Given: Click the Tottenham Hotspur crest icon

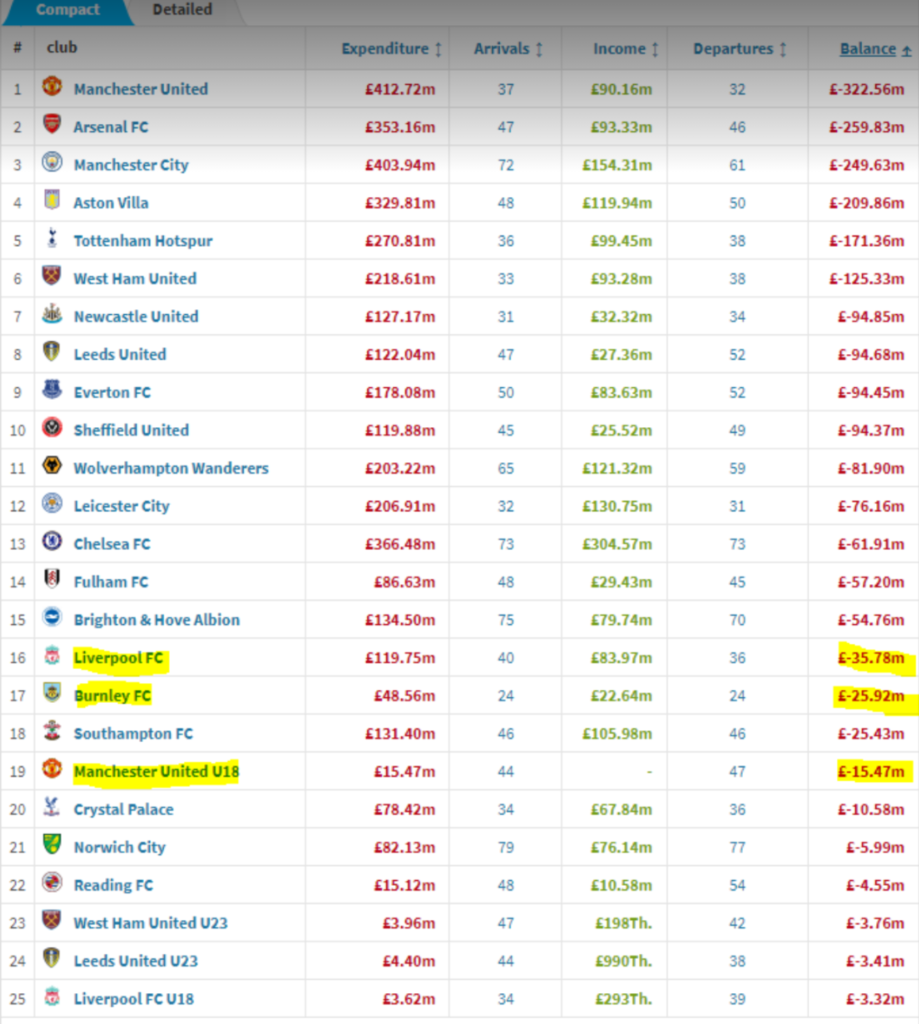Looking at the screenshot, I should (x=52, y=238).
